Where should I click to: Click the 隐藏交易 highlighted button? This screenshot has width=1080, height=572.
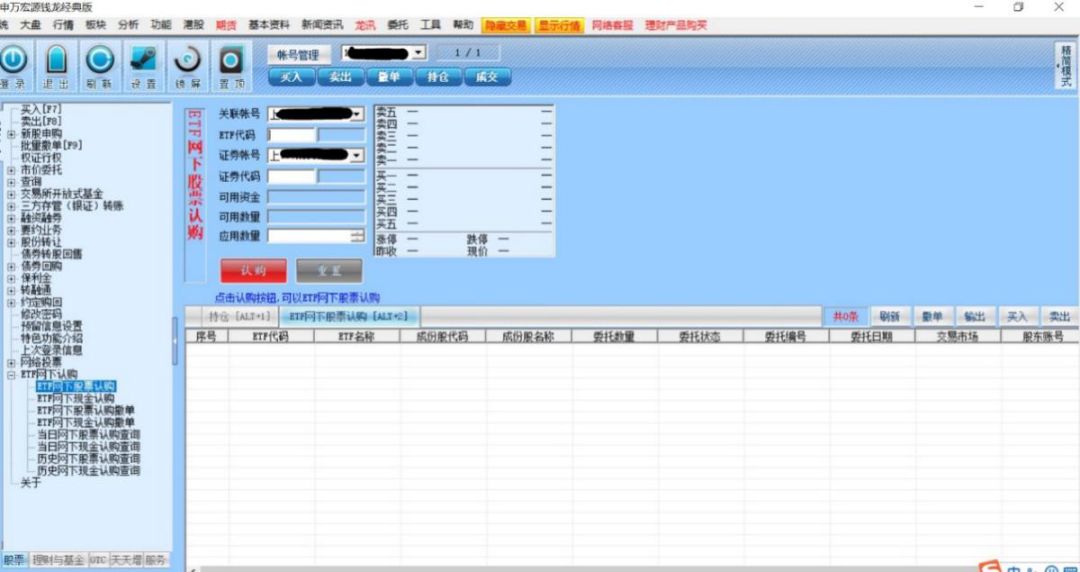coord(506,26)
